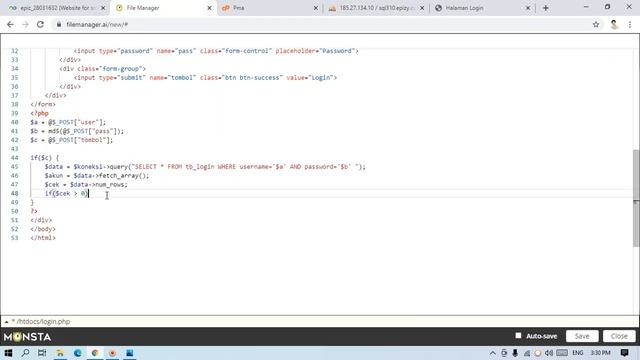Open the Chrome profile avatar

click(614, 24)
